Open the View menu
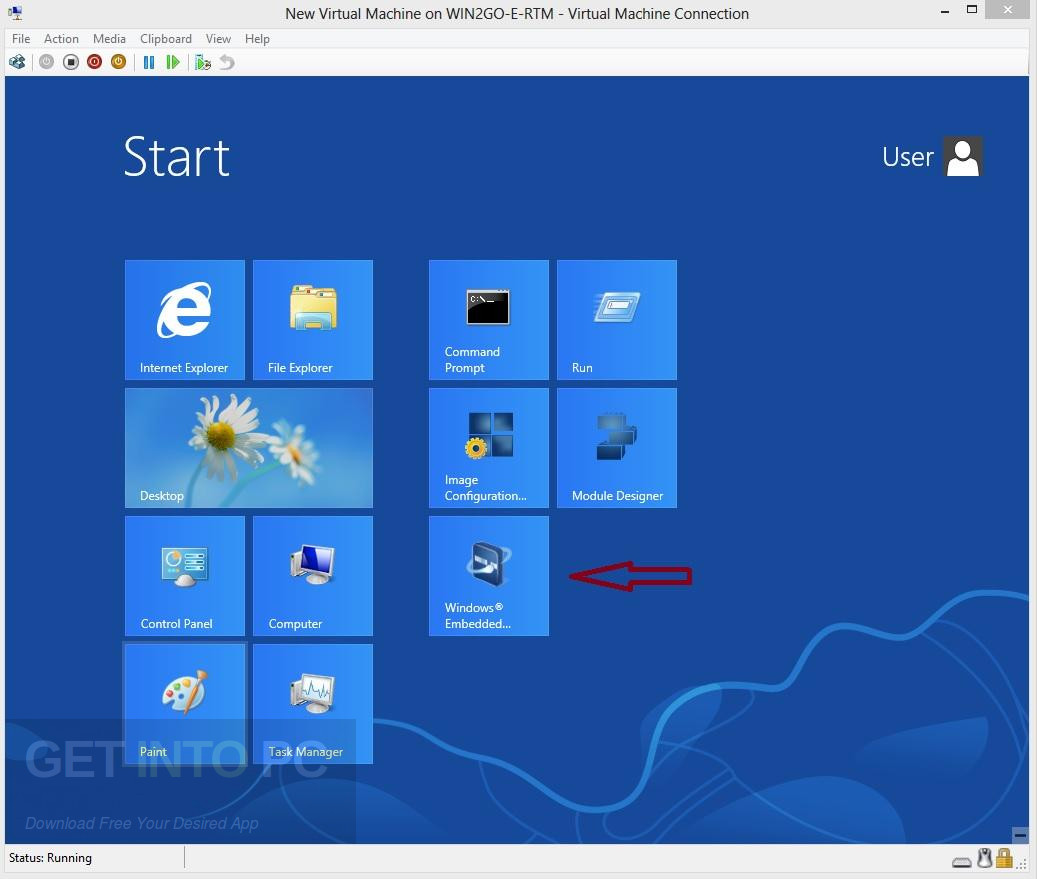 coord(218,39)
